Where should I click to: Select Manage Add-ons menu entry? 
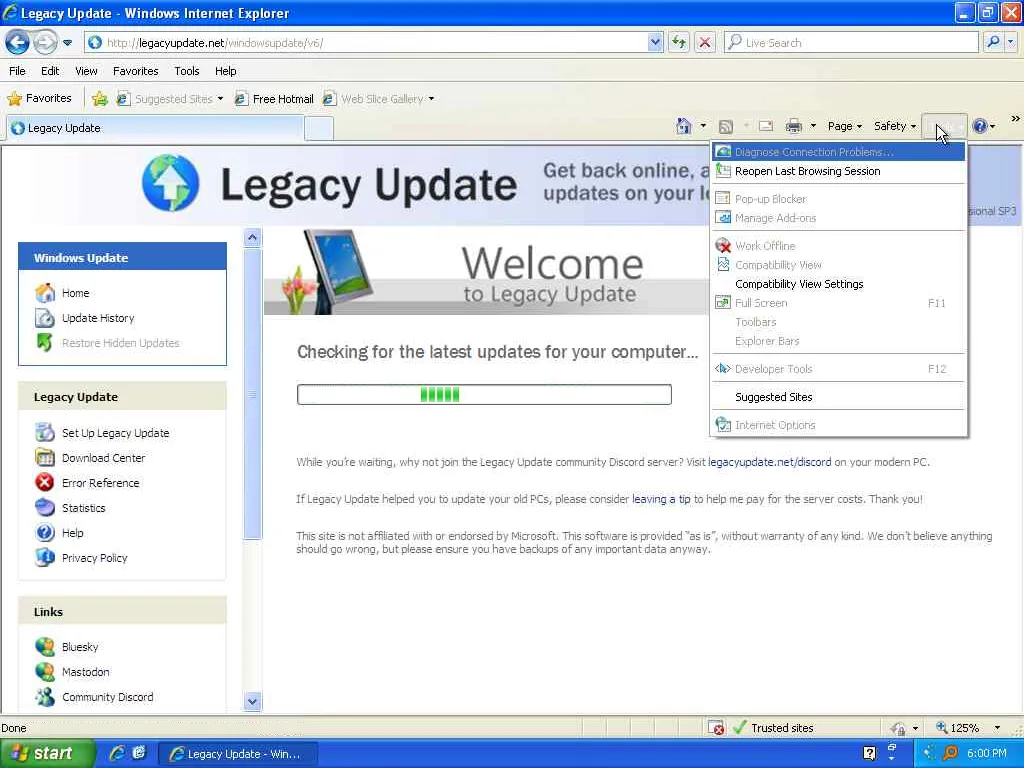(839, 218)
